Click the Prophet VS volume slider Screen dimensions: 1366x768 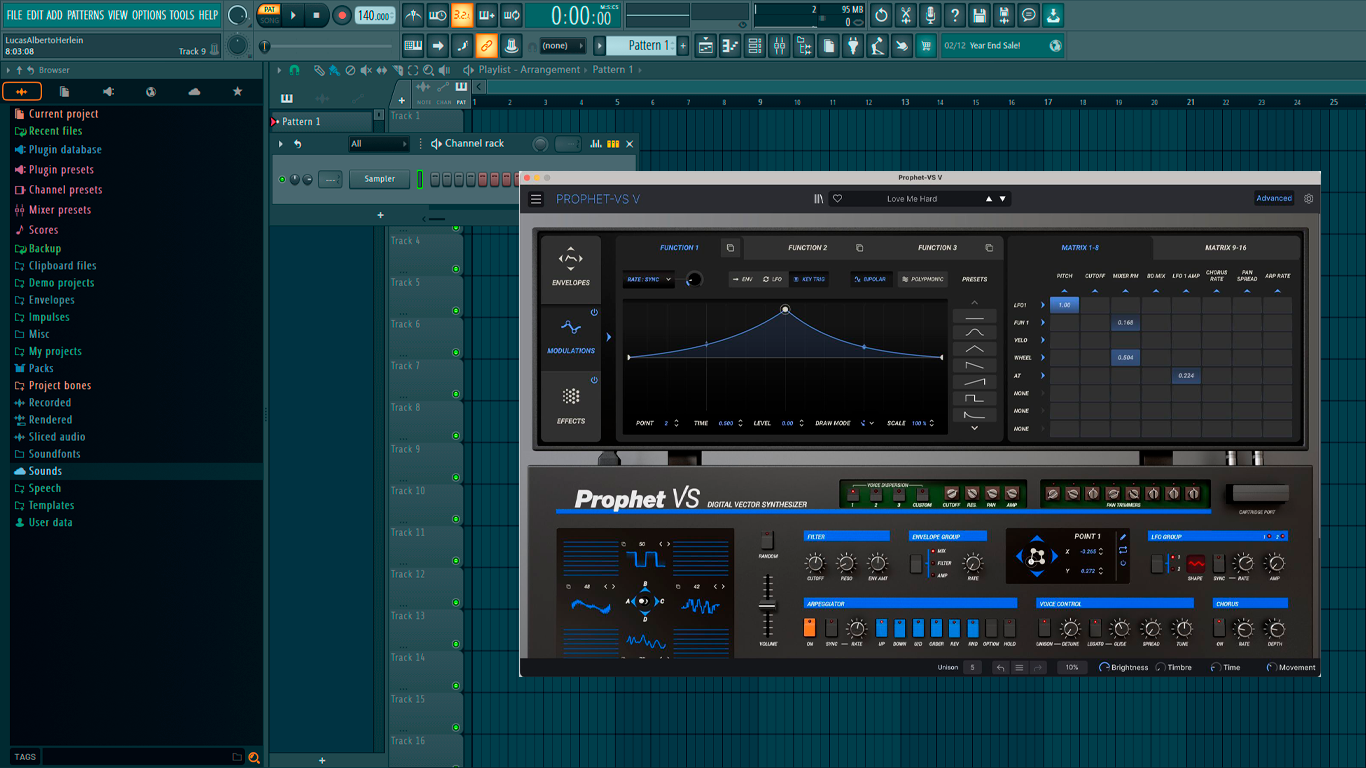tap(767, 606)
